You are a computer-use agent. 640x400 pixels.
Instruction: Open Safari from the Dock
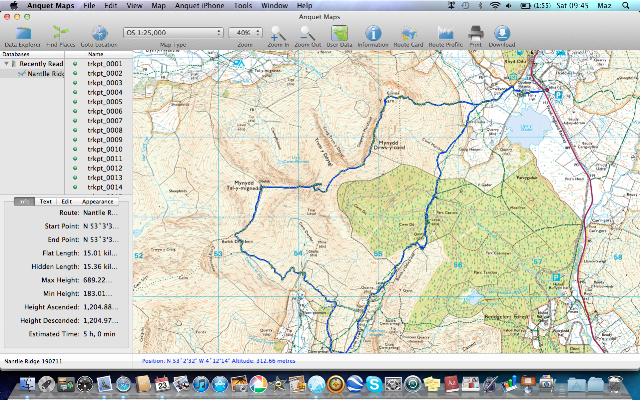(x=123, y=384)
